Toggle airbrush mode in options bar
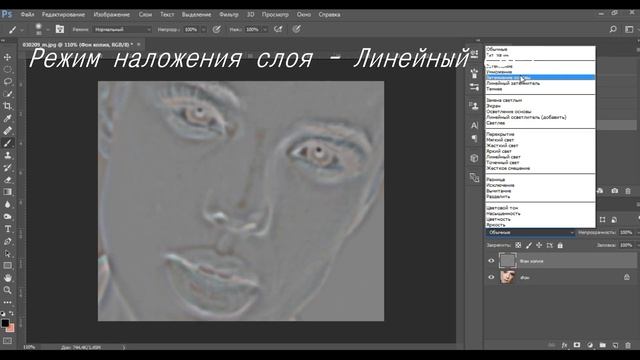 [278, 29]
